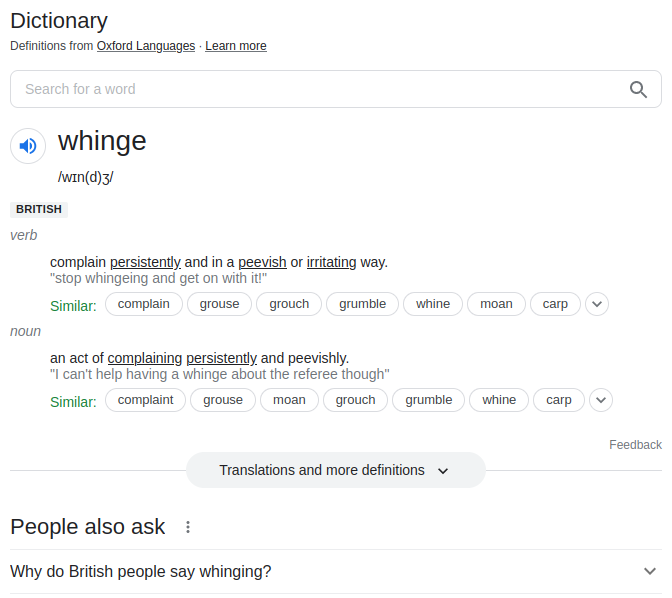
Task: Click 'complaining' in the noun definition
Action: [x=145, y=358]
